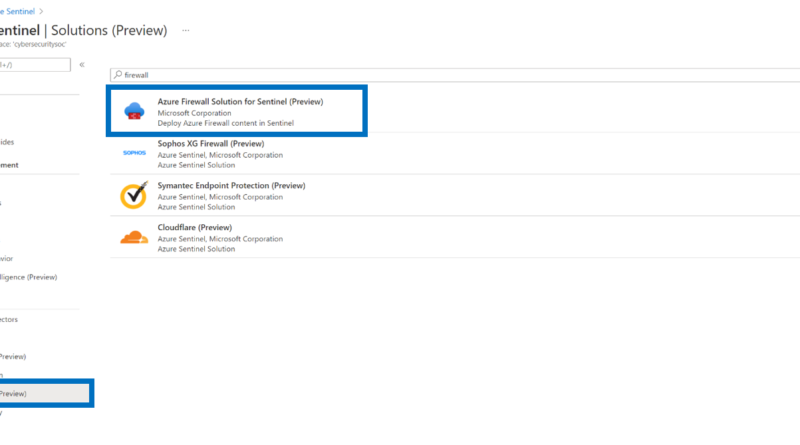This screenshot has width=800, height=445.
Task: Click the Cloudflare orange cloud icon
Action: 134,237
